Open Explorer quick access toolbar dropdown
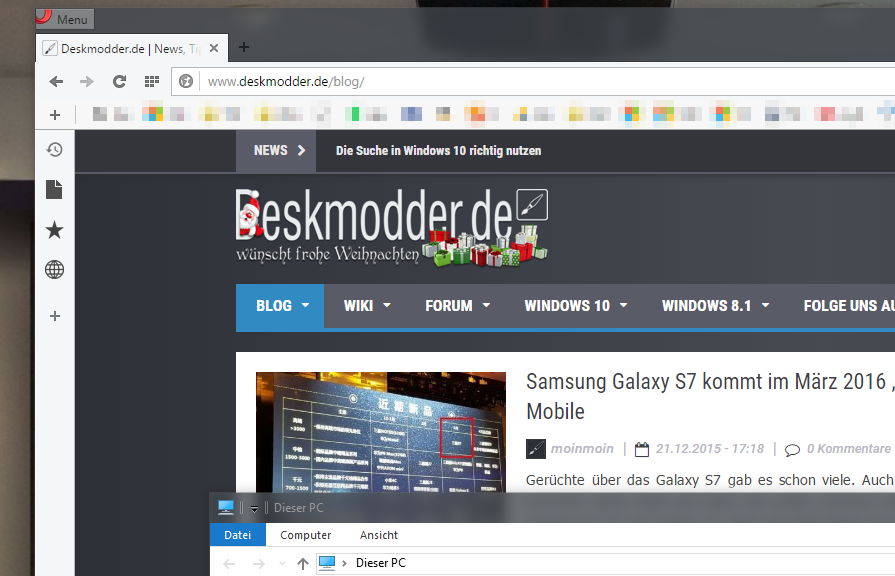895x576 pixels. coord(254,508)
